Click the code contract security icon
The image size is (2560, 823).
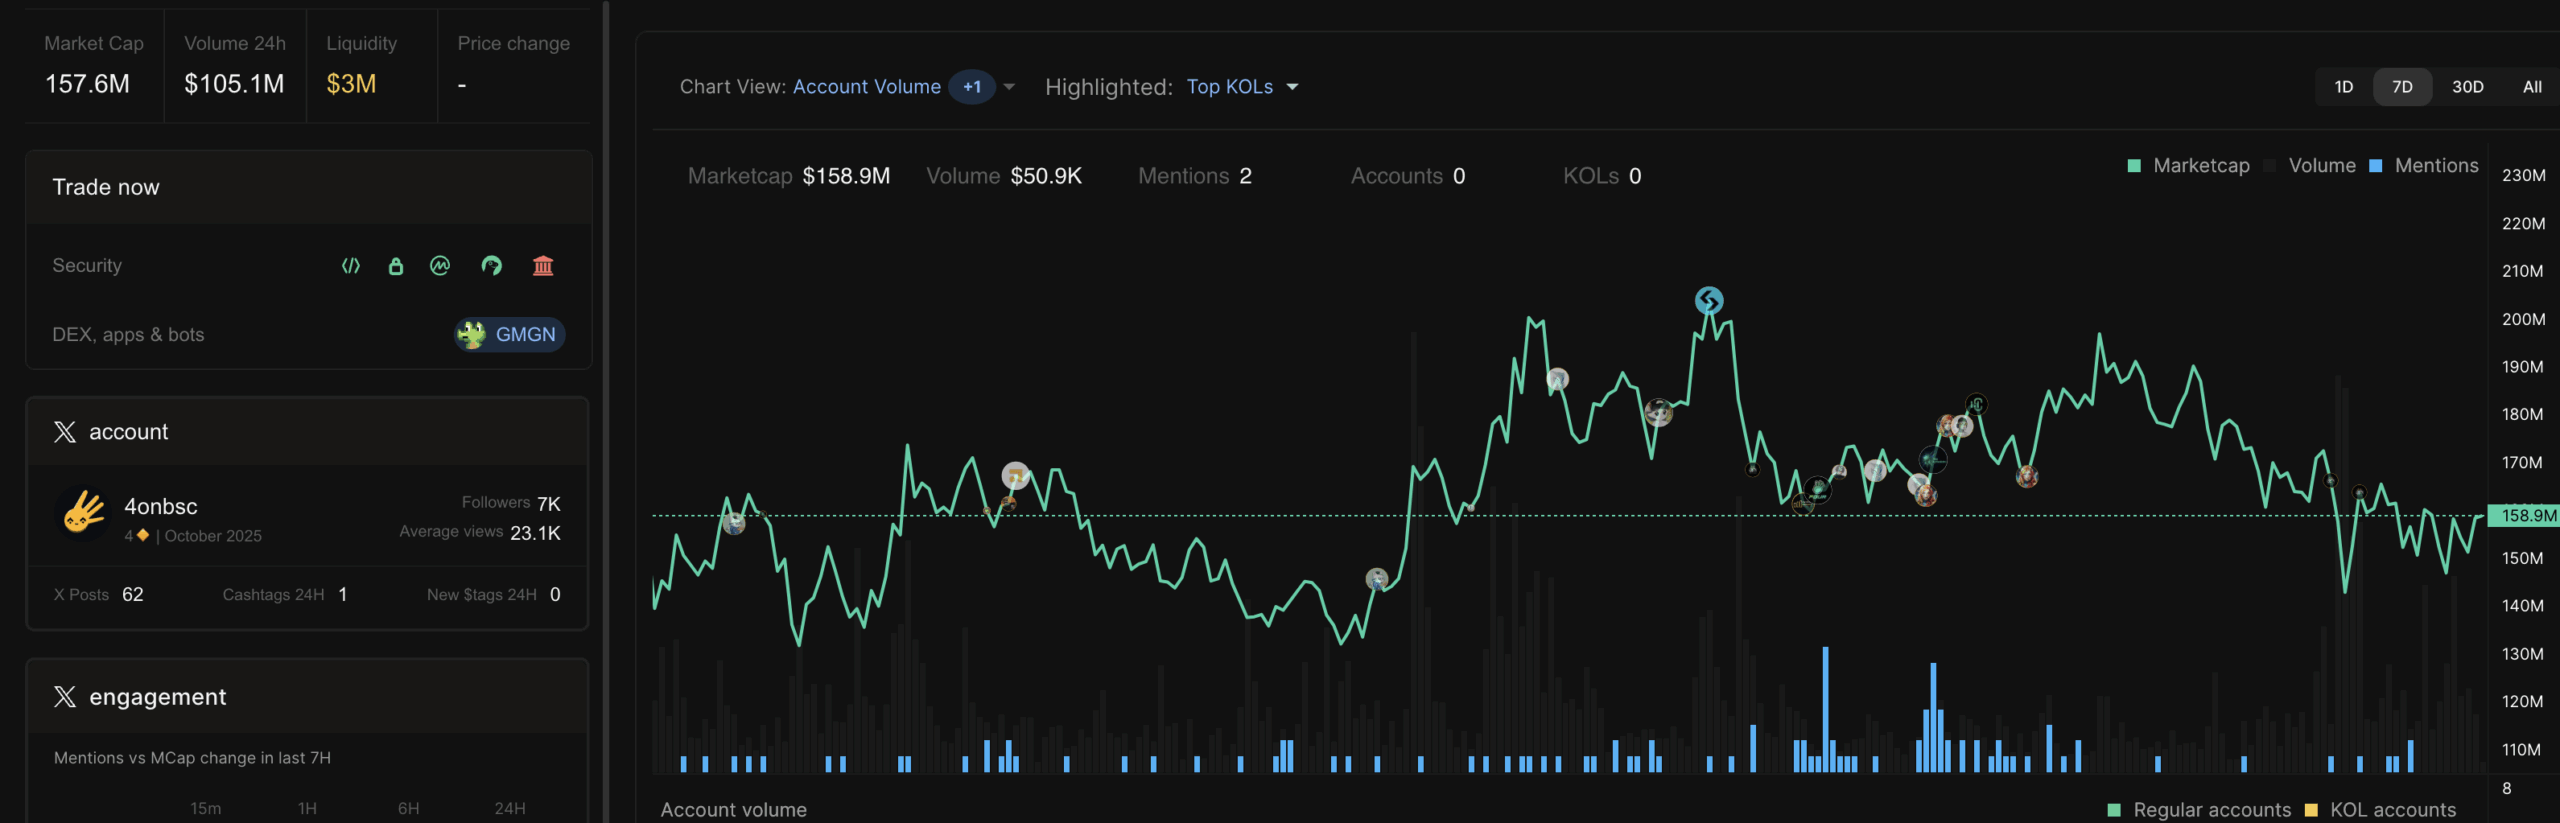[x=350, y=266]
